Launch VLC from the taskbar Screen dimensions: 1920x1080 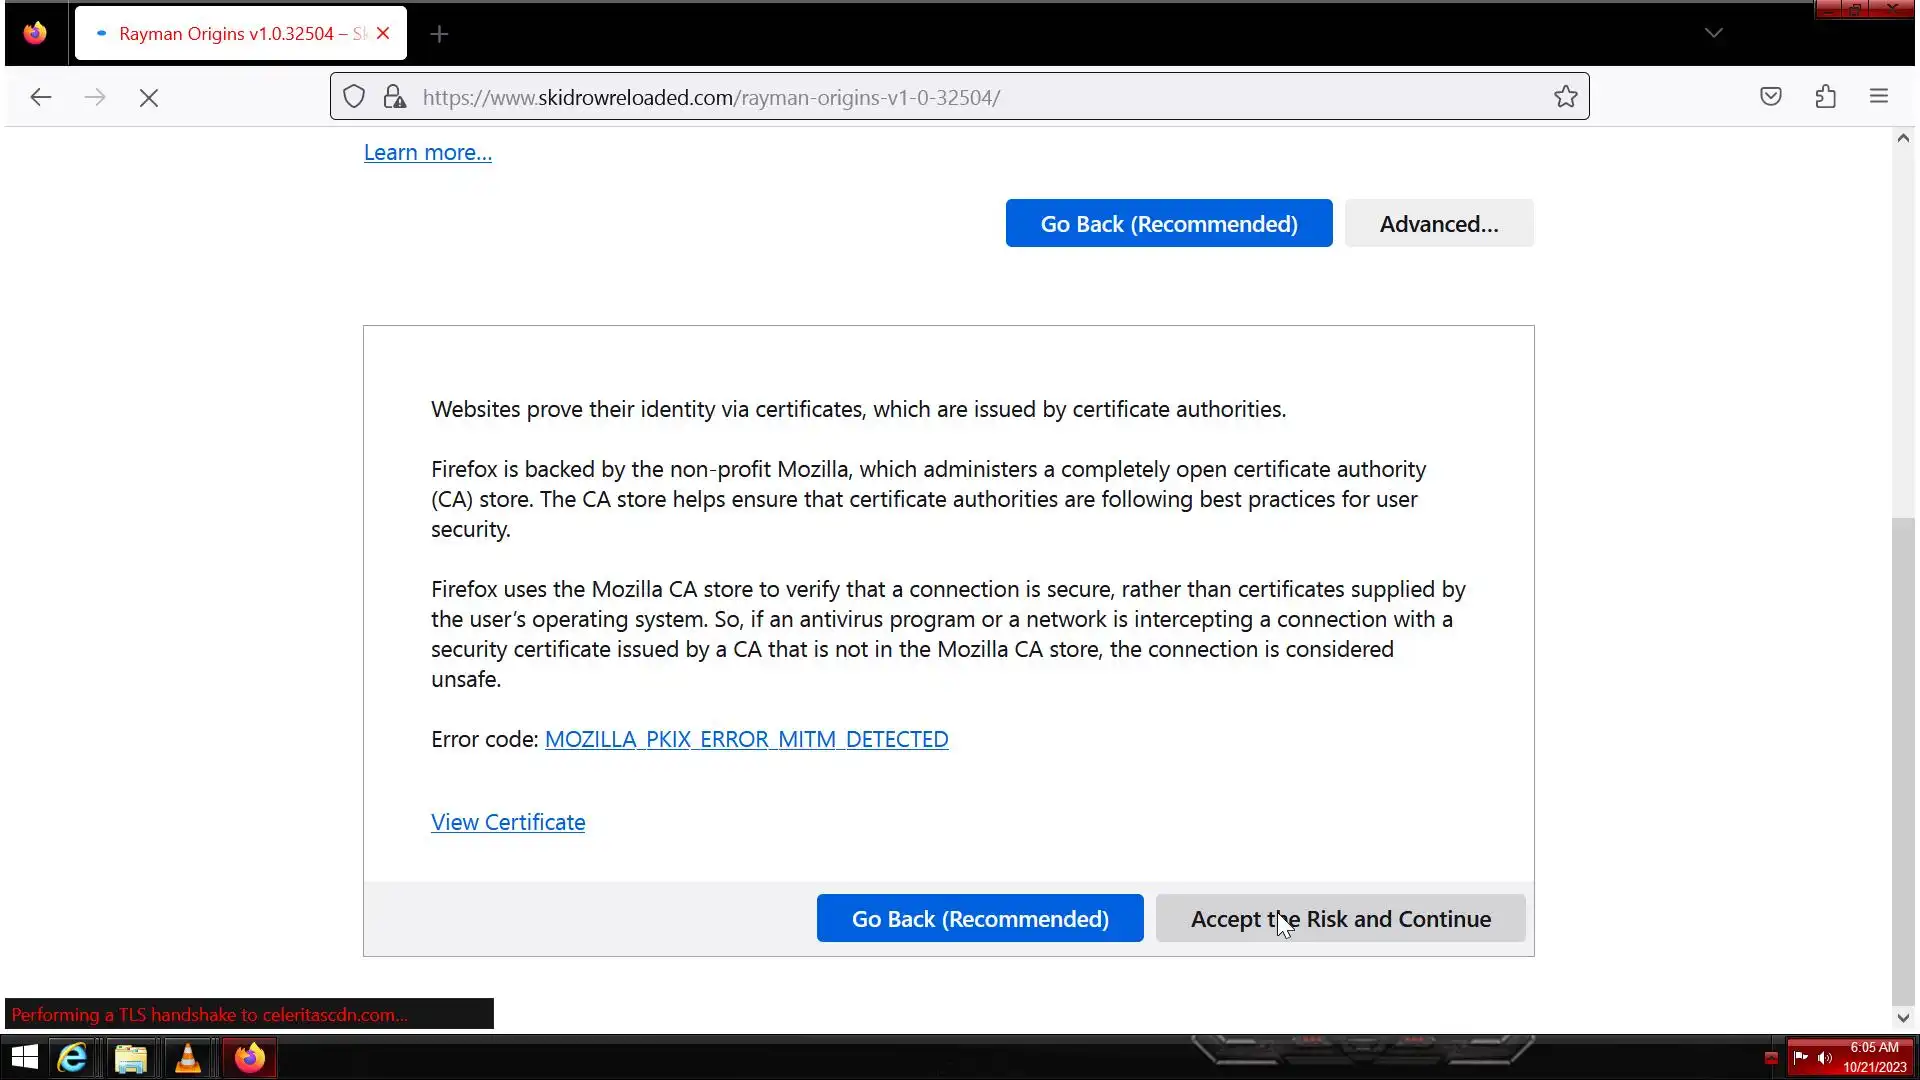tap(188, 1058)
